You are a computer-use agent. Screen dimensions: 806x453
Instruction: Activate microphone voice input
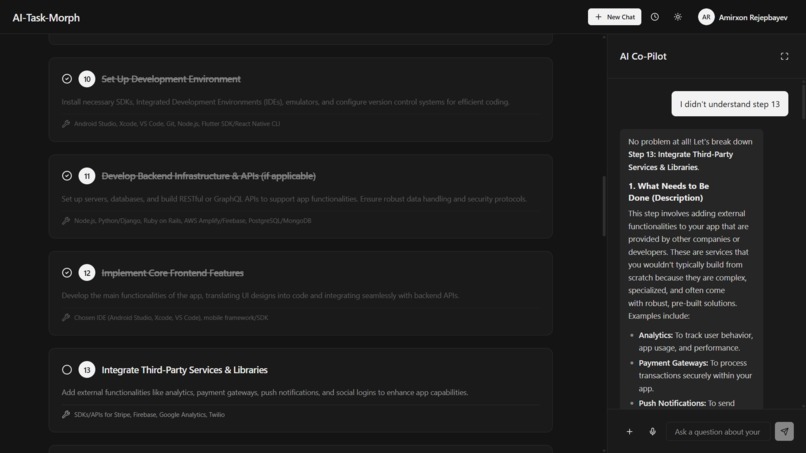(x=652, y=431)
